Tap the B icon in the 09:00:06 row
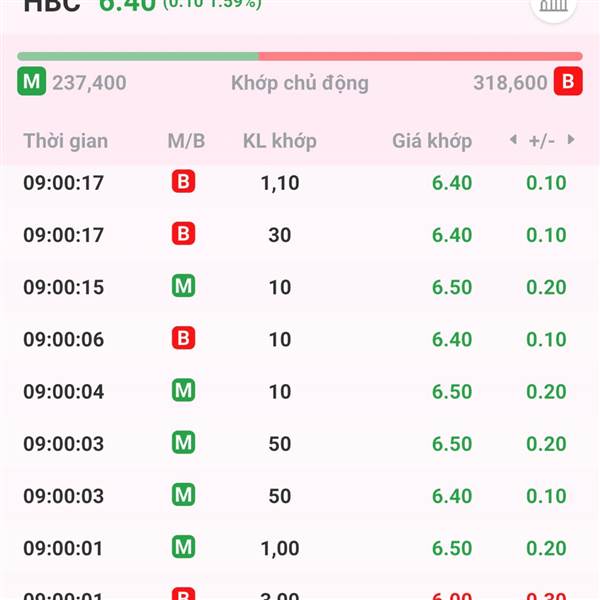 pos(183,338)
